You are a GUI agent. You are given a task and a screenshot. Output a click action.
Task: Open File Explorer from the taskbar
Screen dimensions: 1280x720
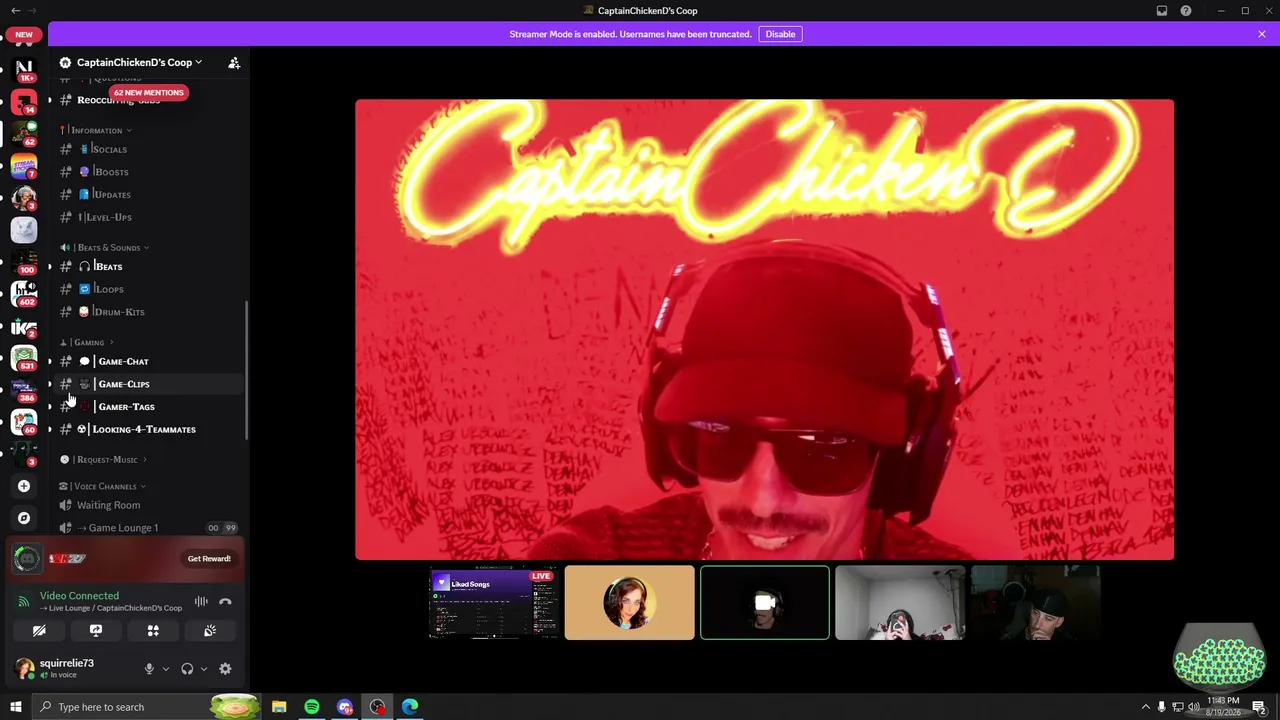point(279,707)
